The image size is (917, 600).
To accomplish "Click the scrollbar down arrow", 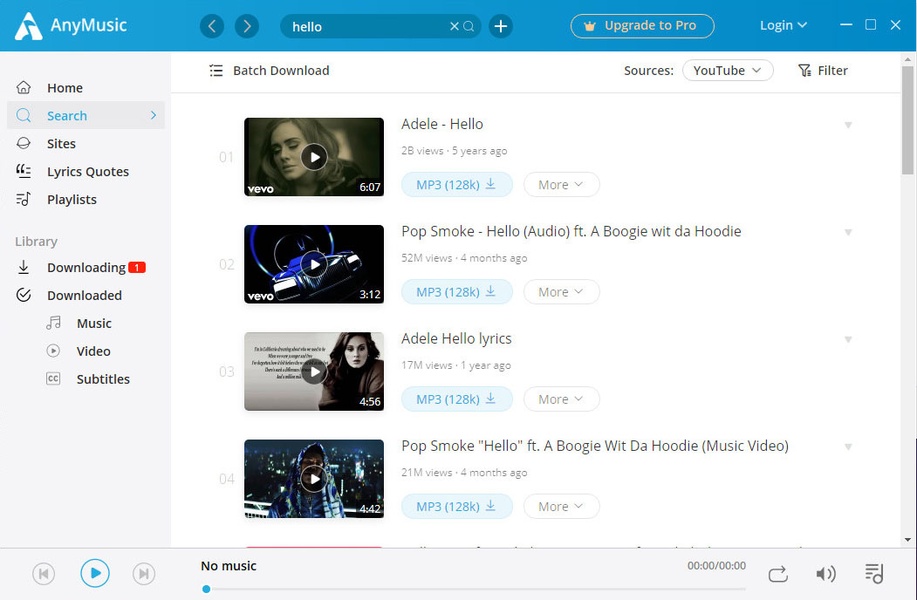I will tap(907, 540).
